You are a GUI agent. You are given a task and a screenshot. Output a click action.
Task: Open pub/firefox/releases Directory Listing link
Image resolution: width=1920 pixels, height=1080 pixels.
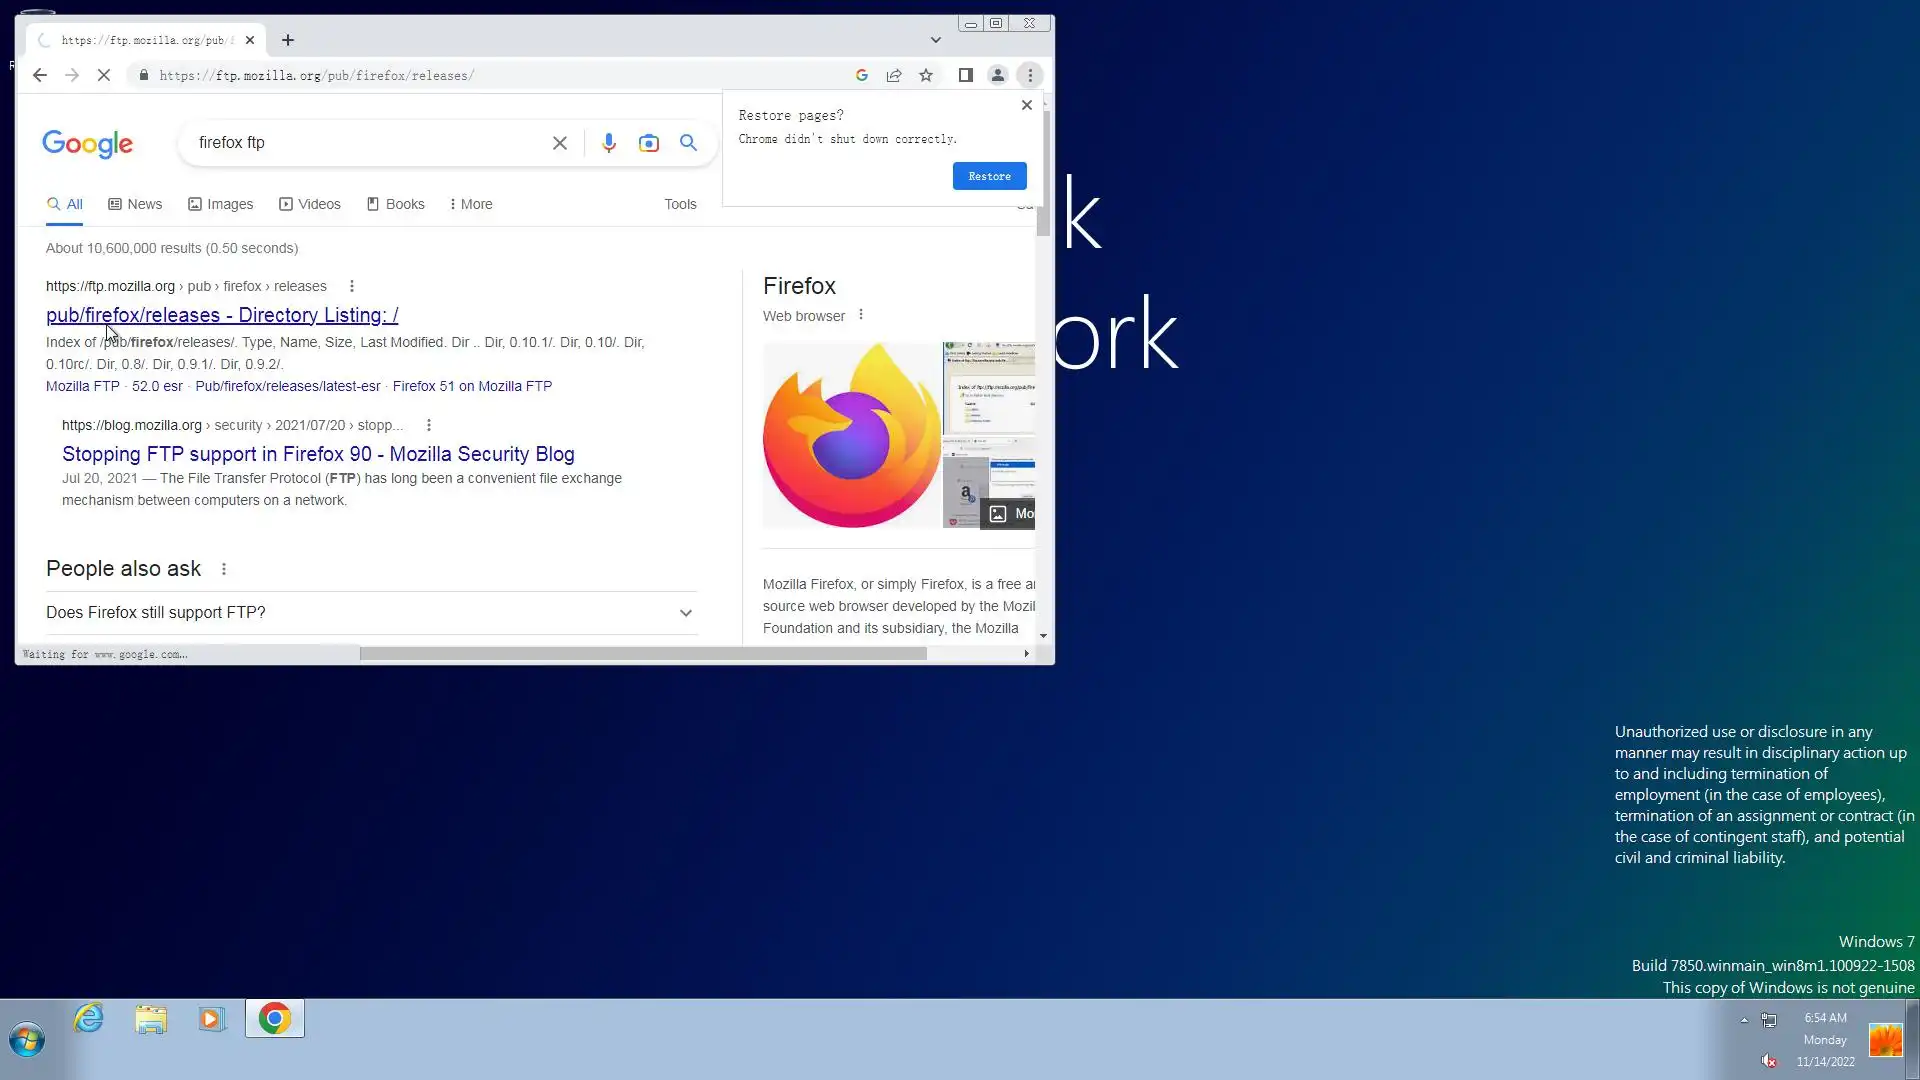(x=222, y=315)
